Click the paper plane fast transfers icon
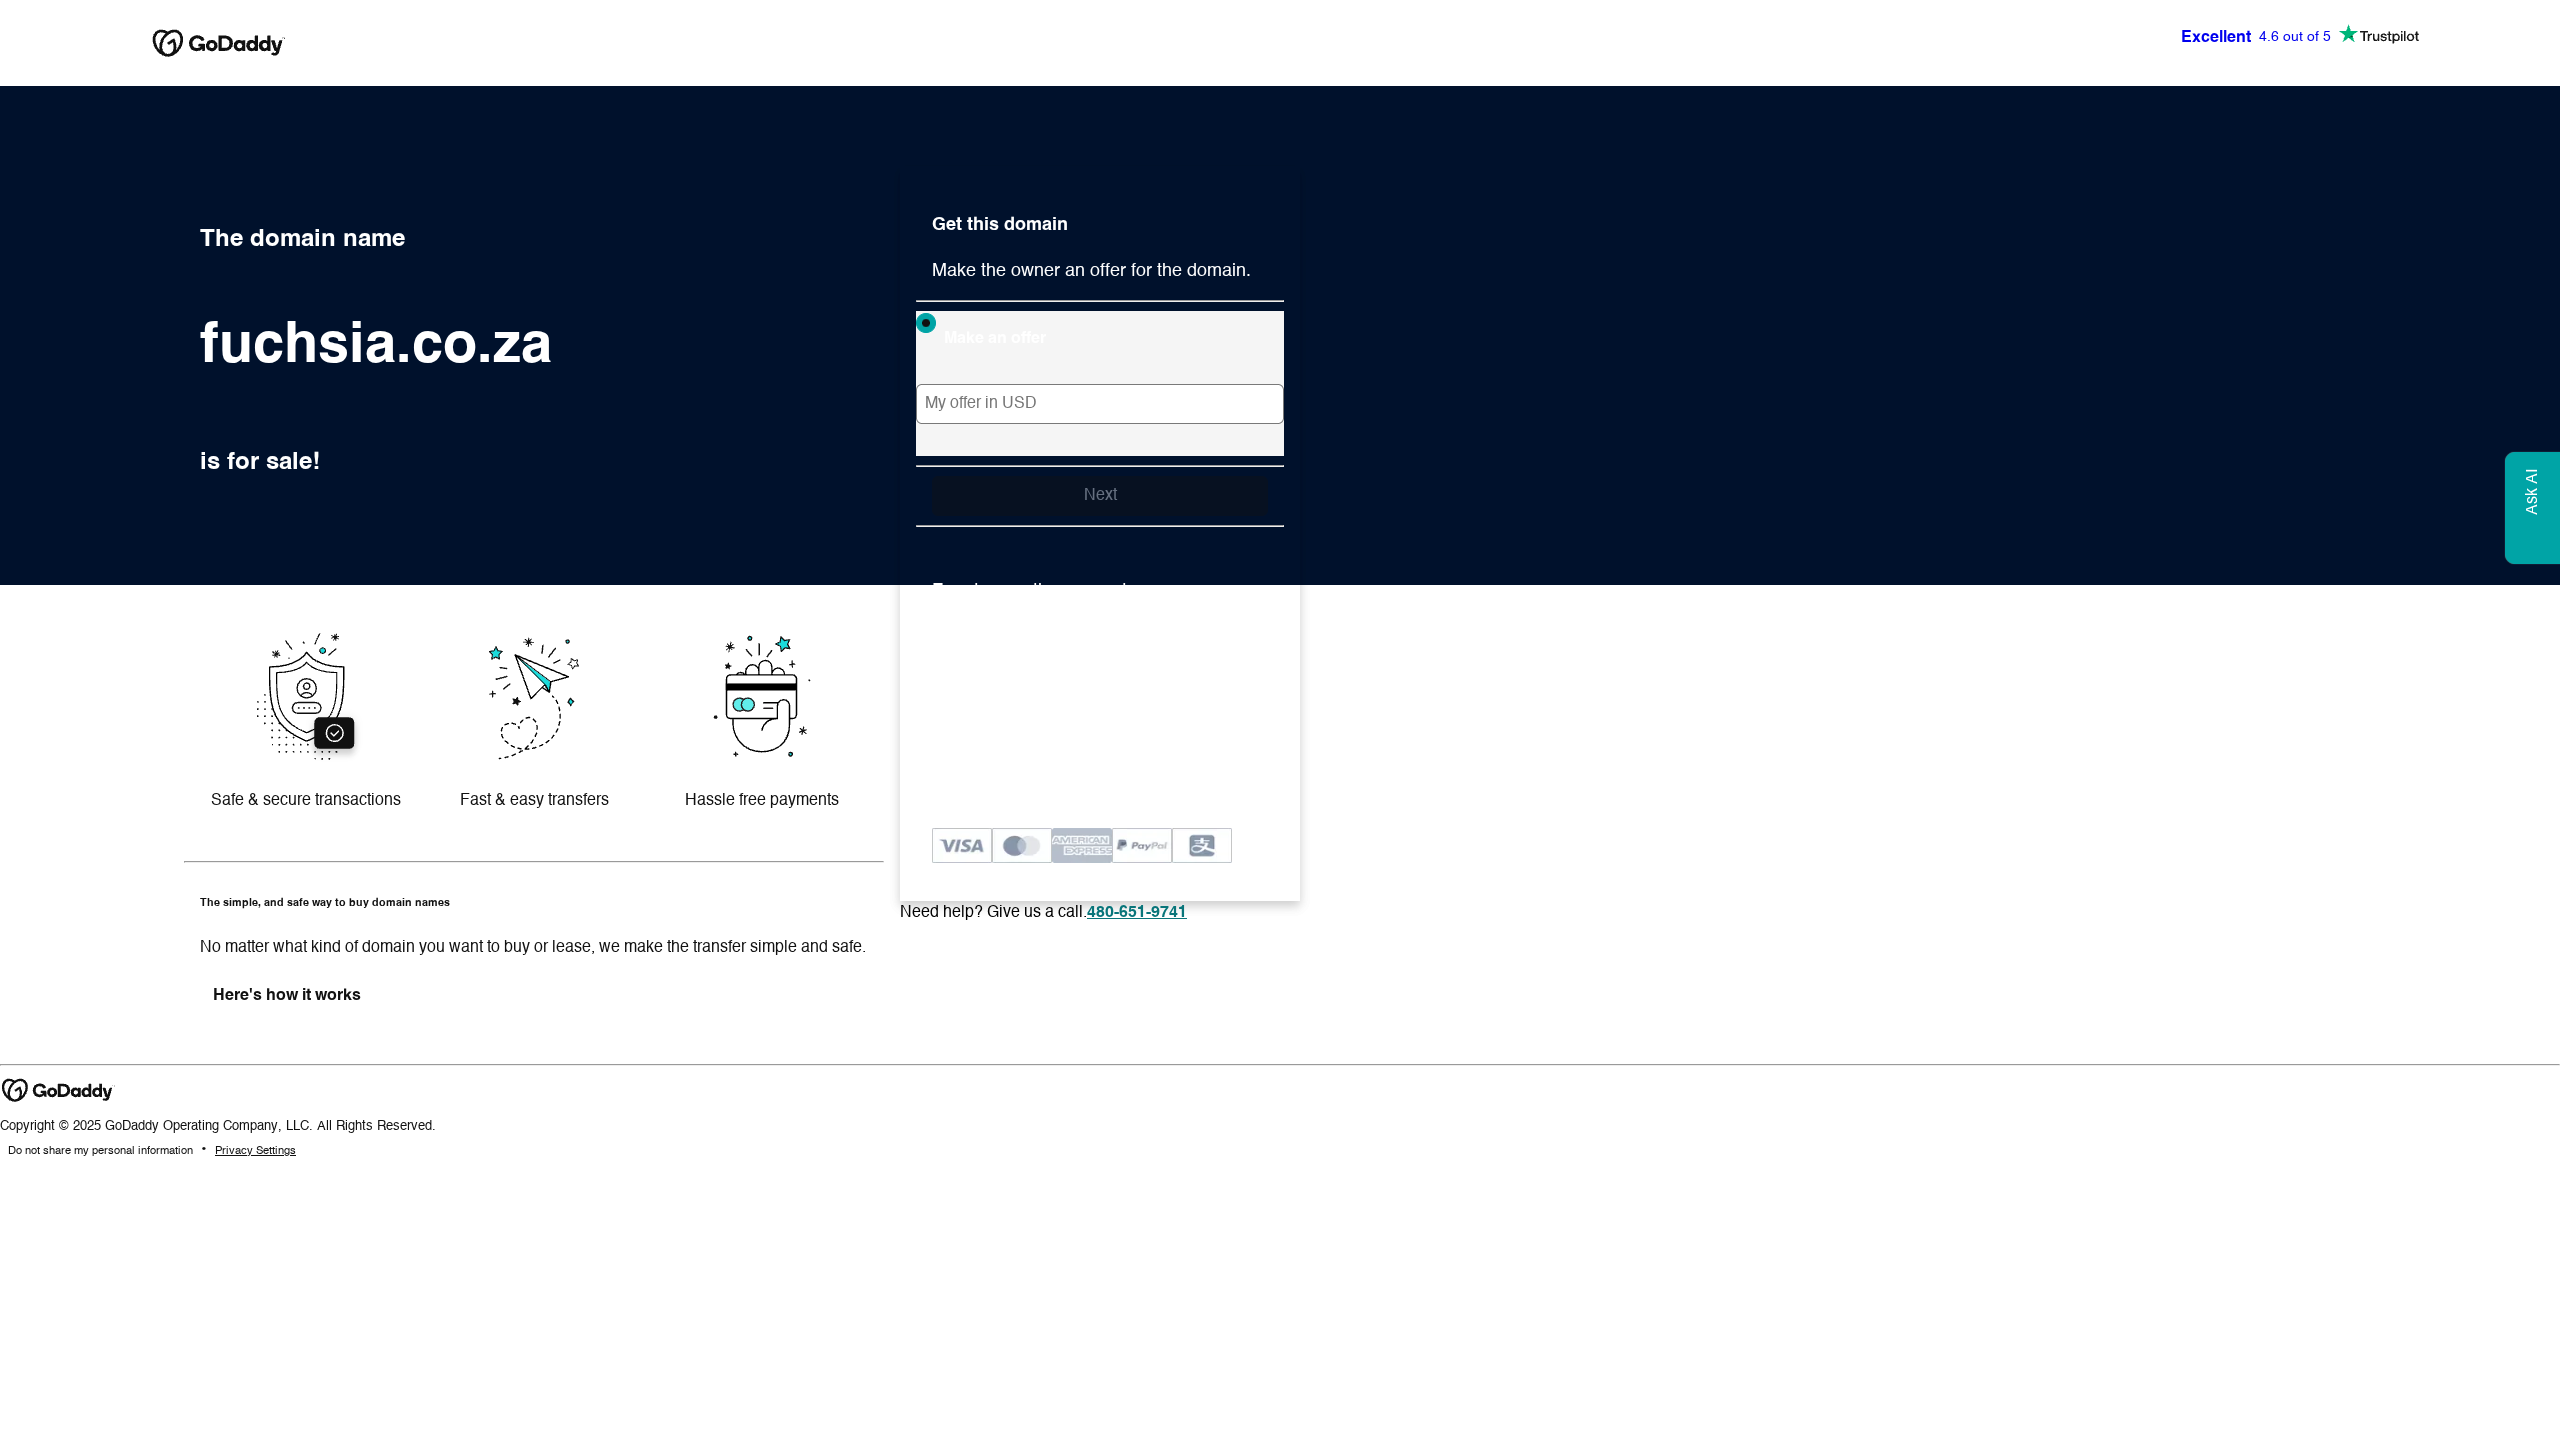 (534, 697)
